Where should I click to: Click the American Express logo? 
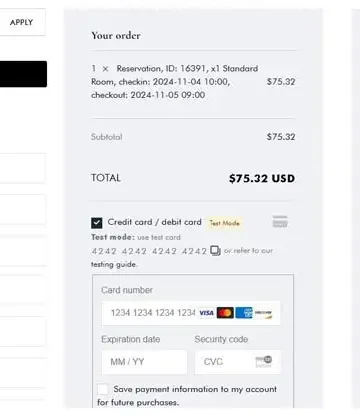click(x=244, y=313)
